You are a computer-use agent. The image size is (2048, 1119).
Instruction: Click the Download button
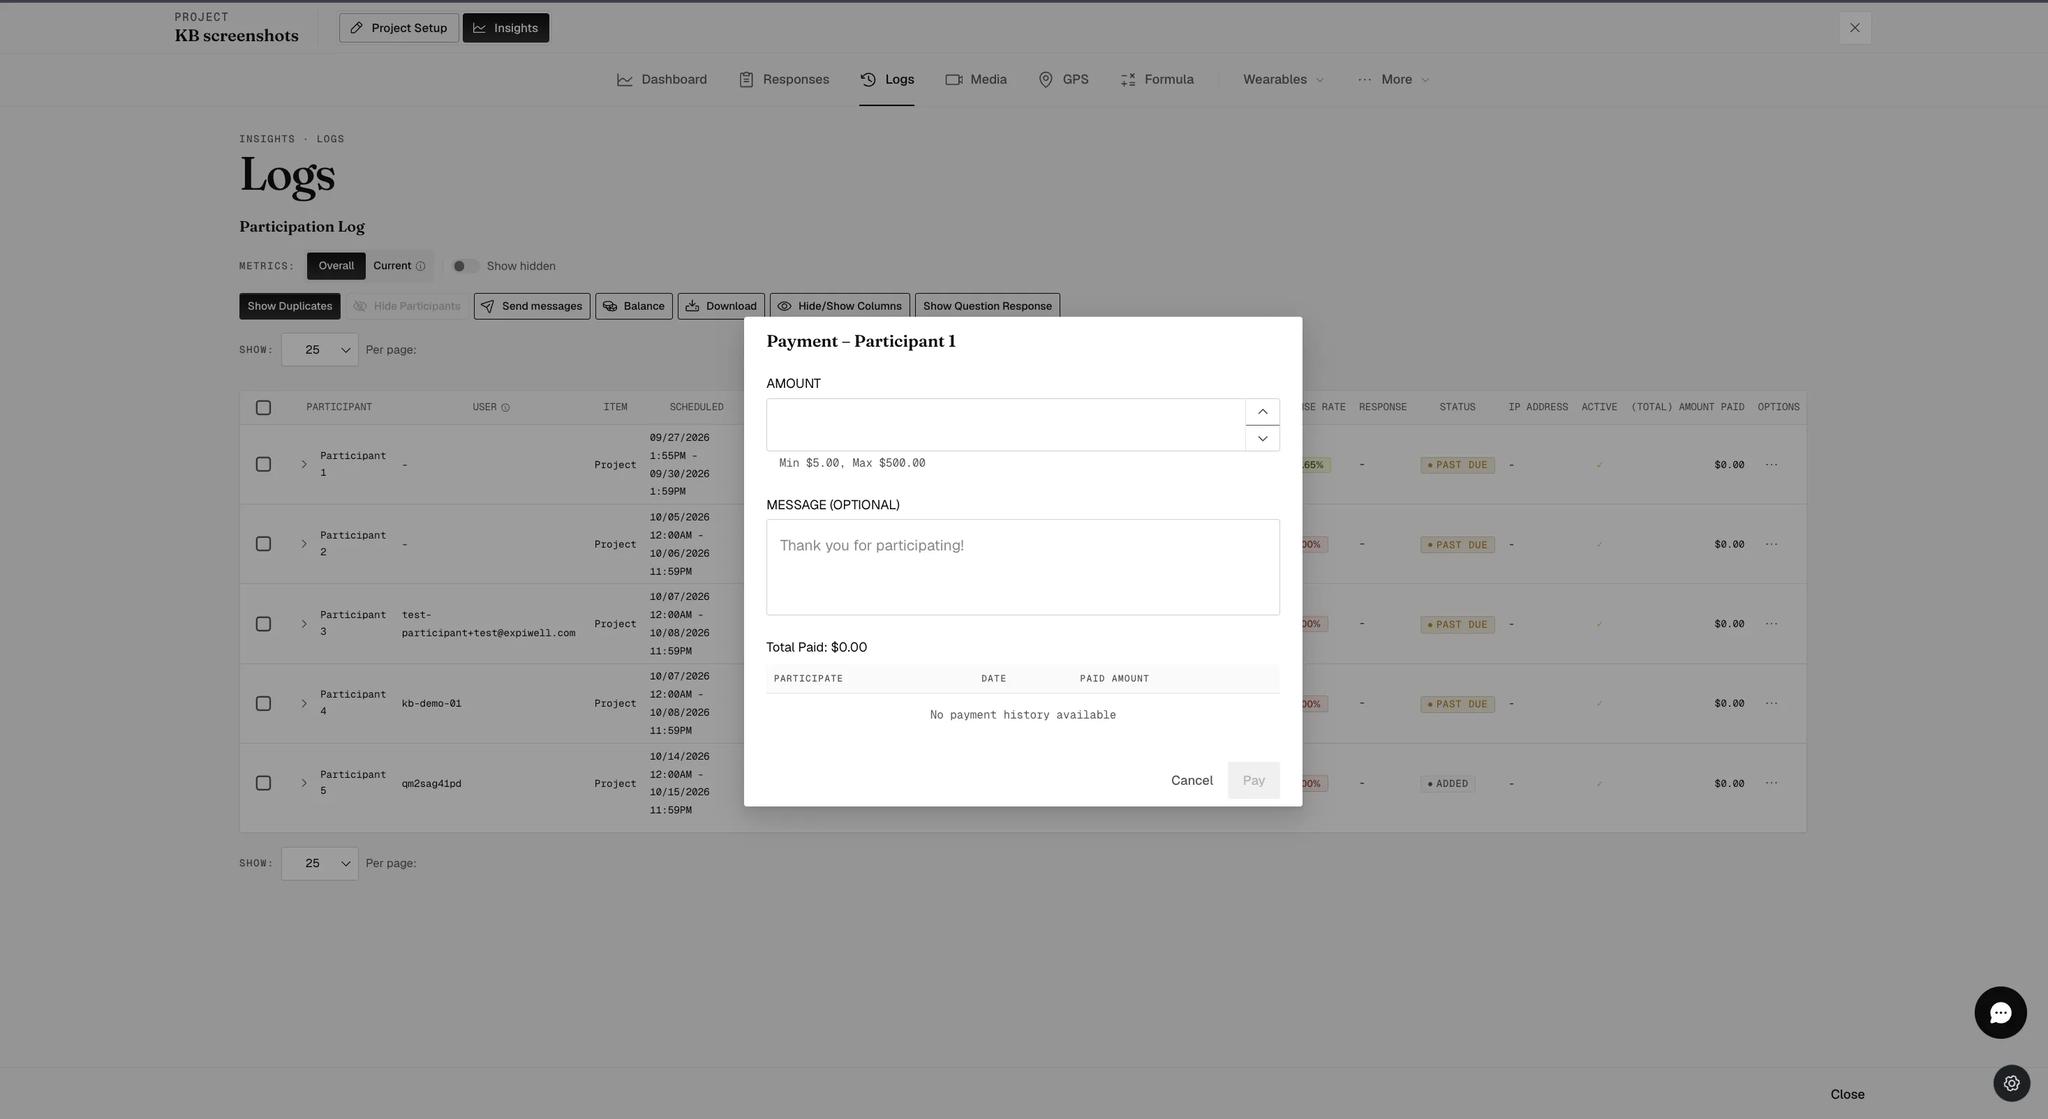[721, 307]
